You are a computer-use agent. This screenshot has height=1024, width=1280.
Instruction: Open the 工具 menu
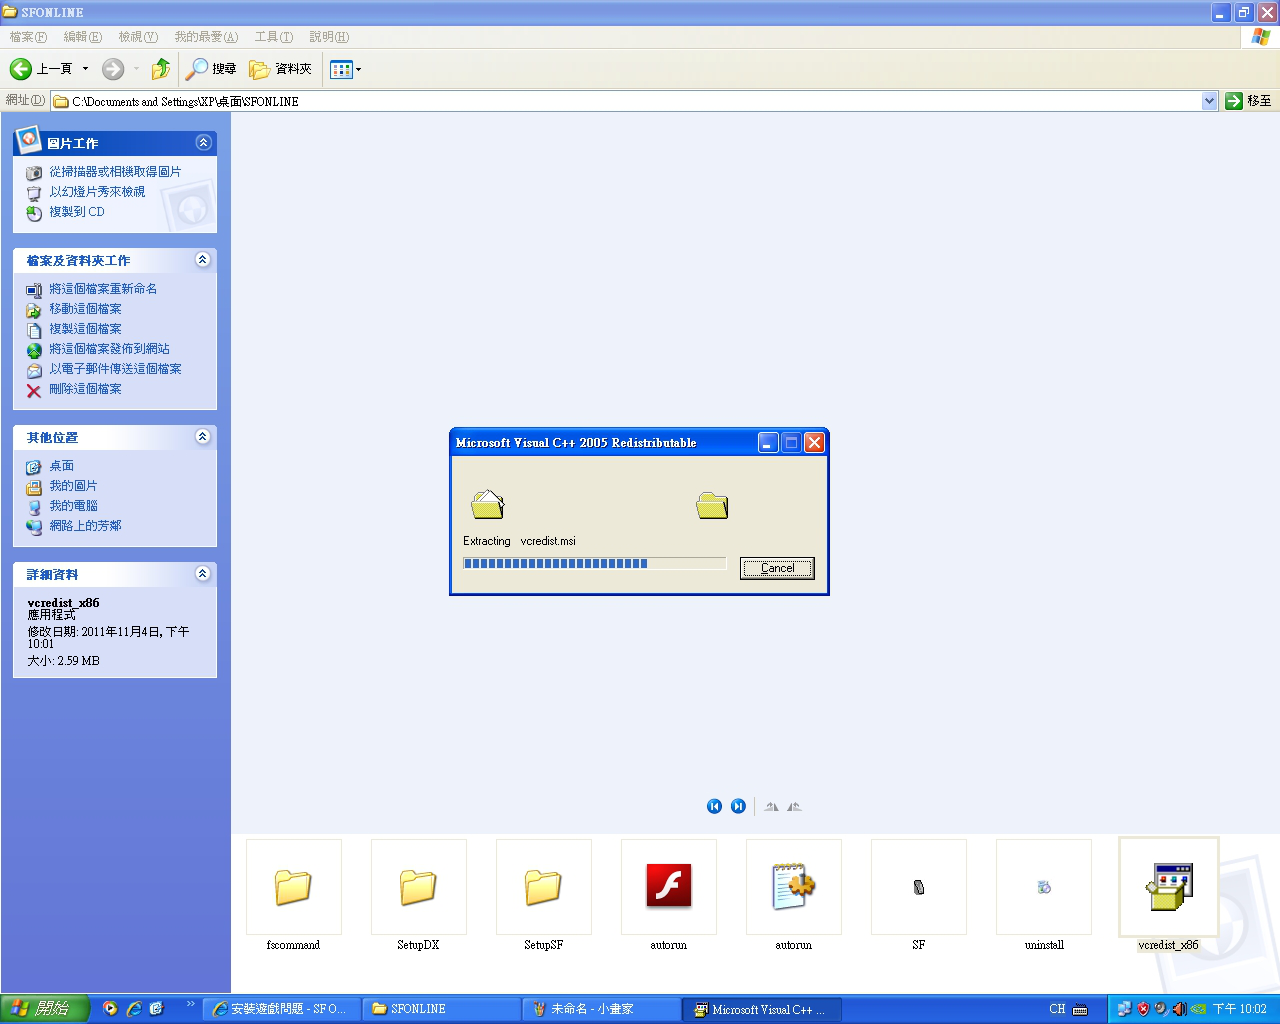(273, 37)
